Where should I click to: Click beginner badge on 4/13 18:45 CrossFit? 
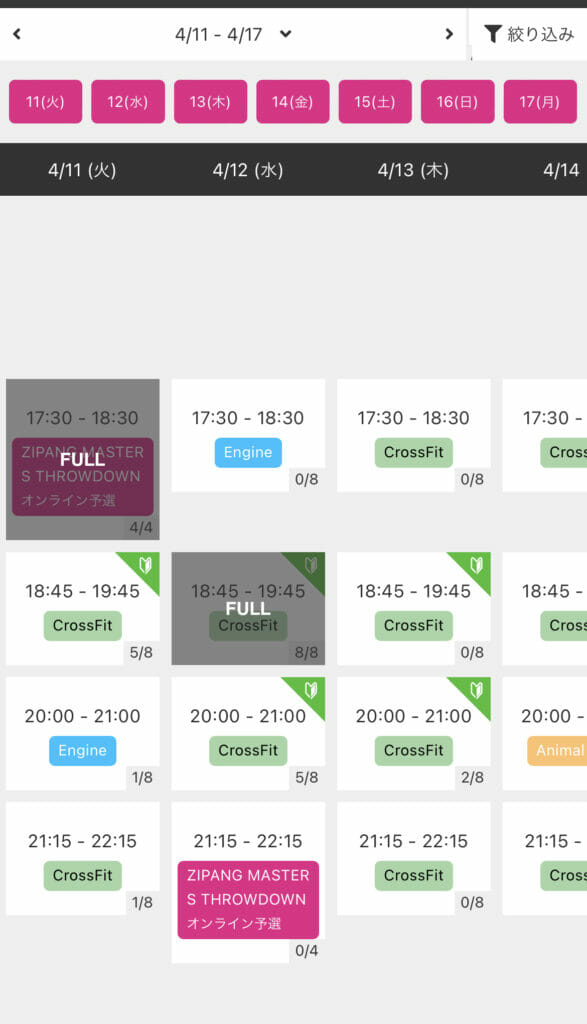tap(476, 565)
